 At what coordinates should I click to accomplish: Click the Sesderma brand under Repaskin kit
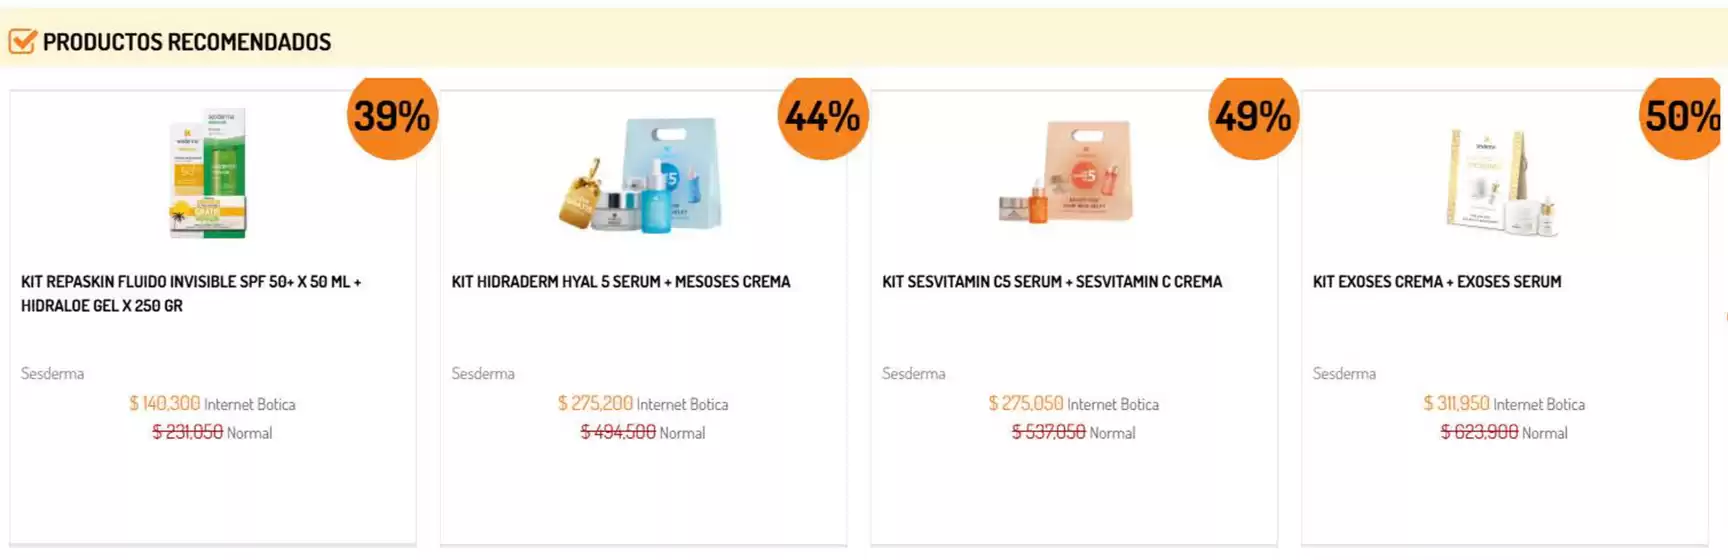pyautogui.click(x=53, y=373)
